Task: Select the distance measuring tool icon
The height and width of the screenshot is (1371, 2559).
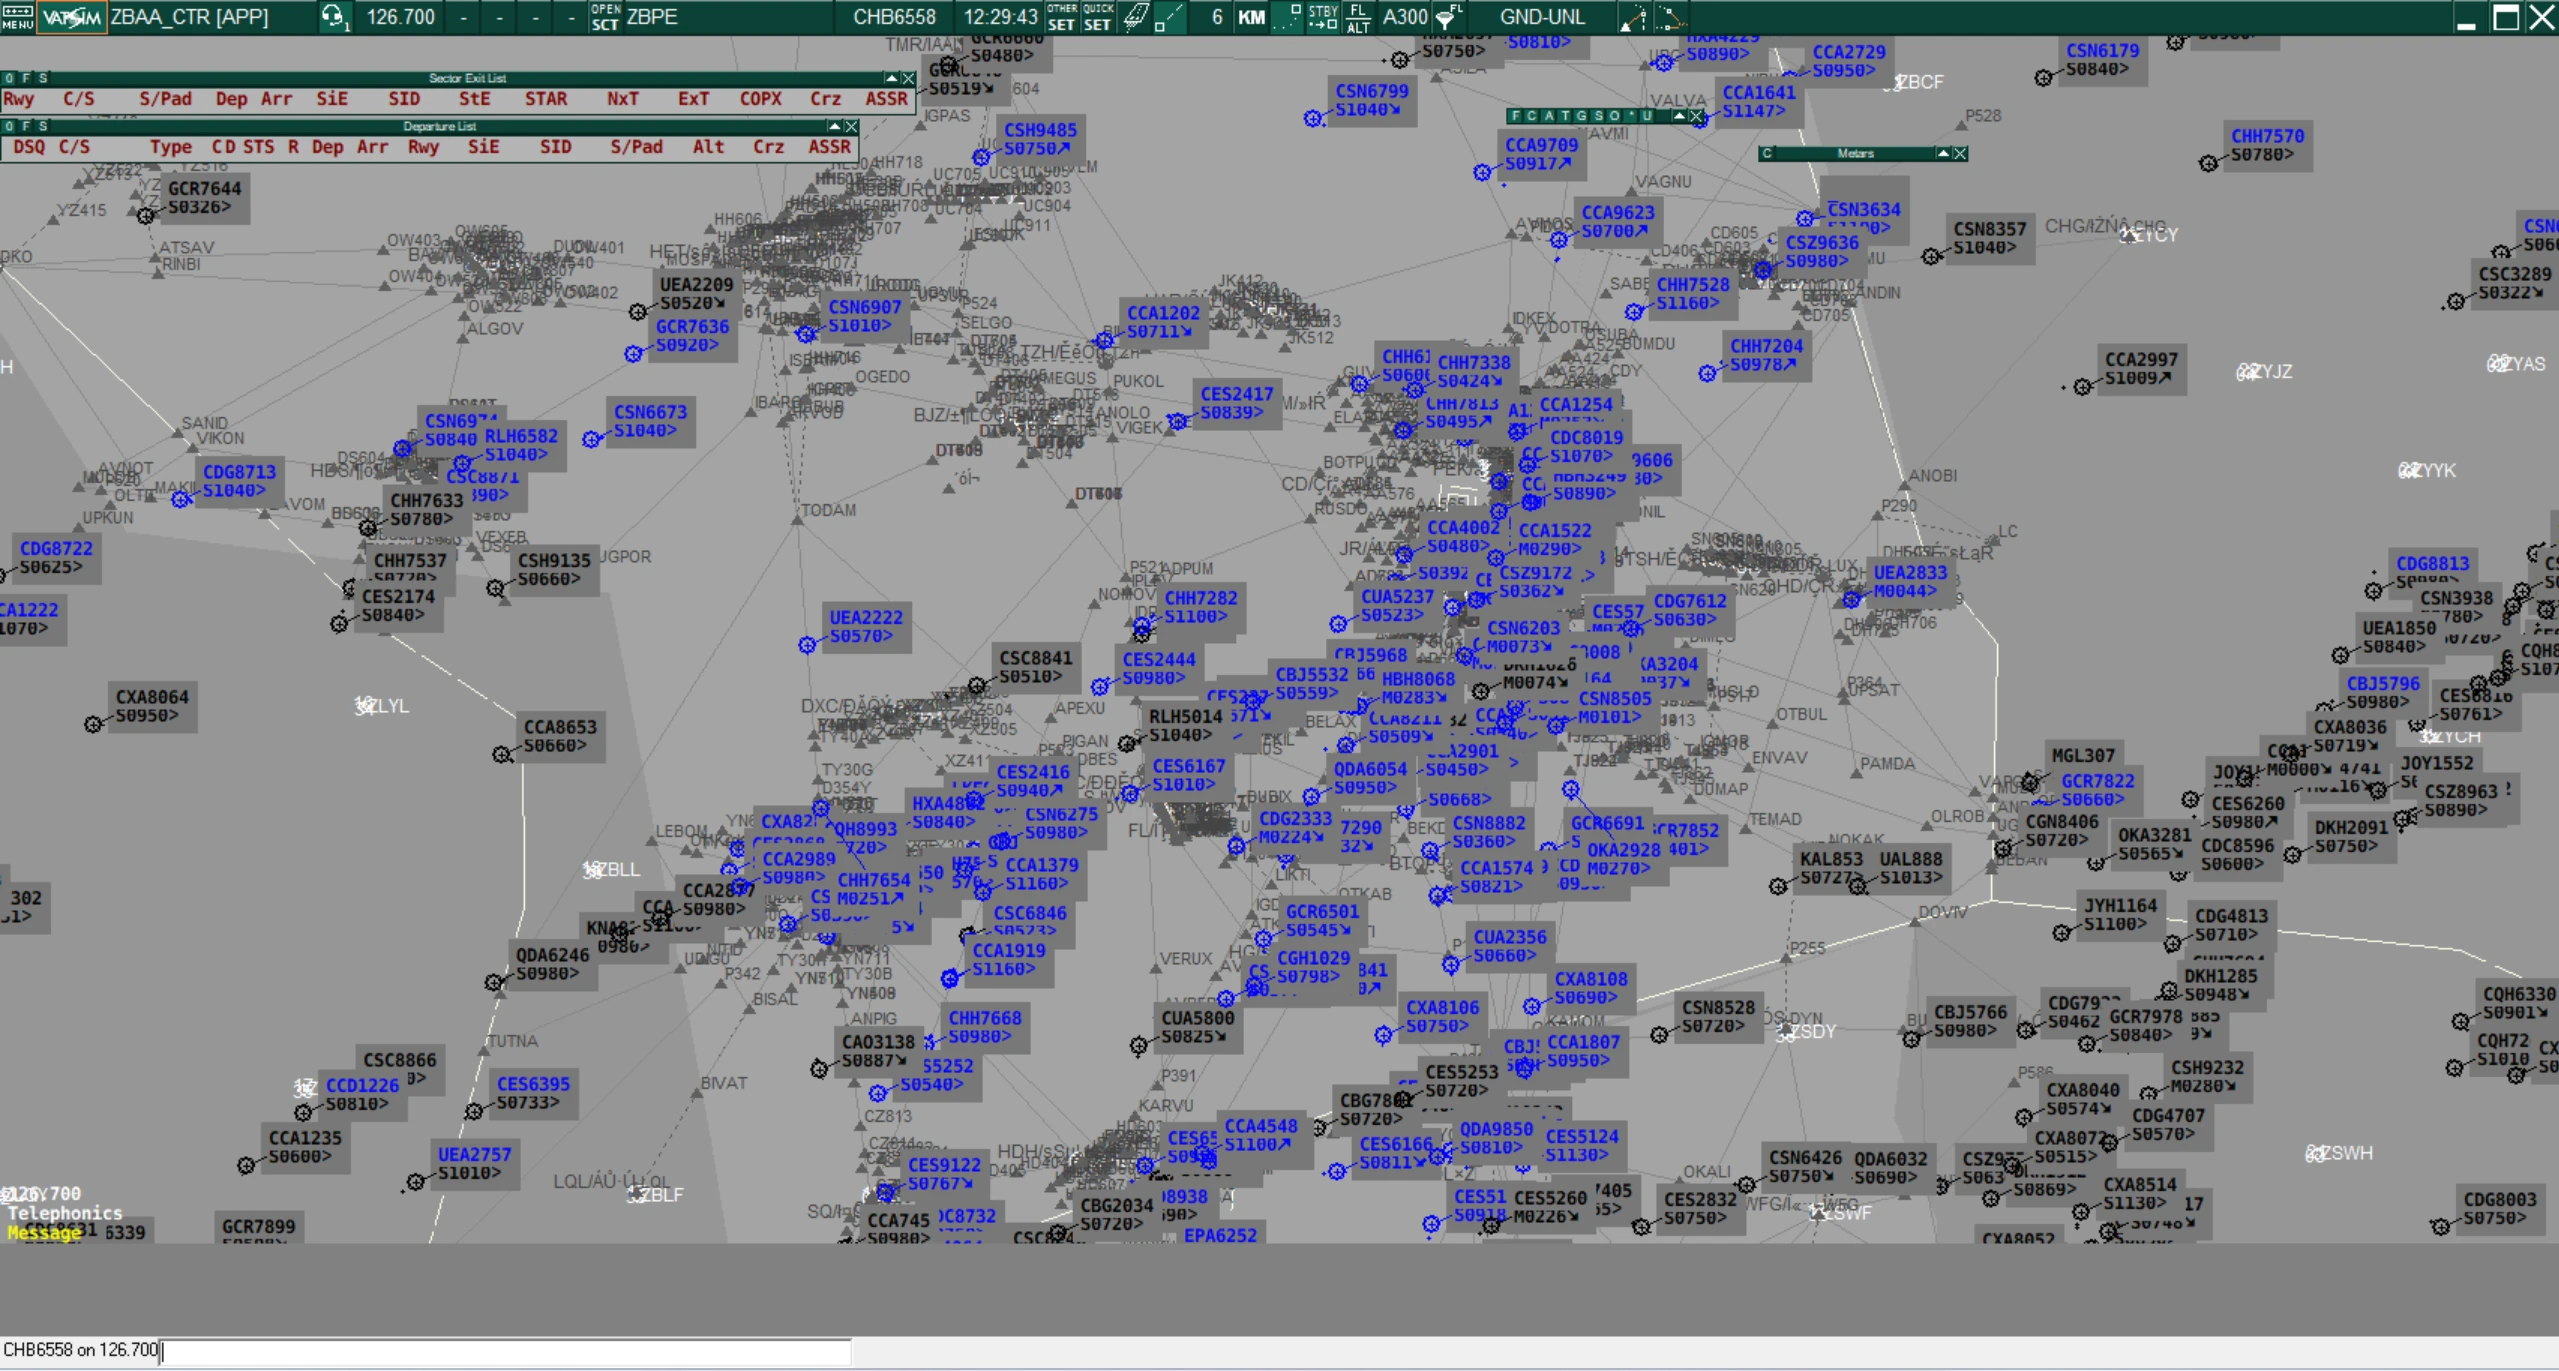Action: tap(1670, 17)
